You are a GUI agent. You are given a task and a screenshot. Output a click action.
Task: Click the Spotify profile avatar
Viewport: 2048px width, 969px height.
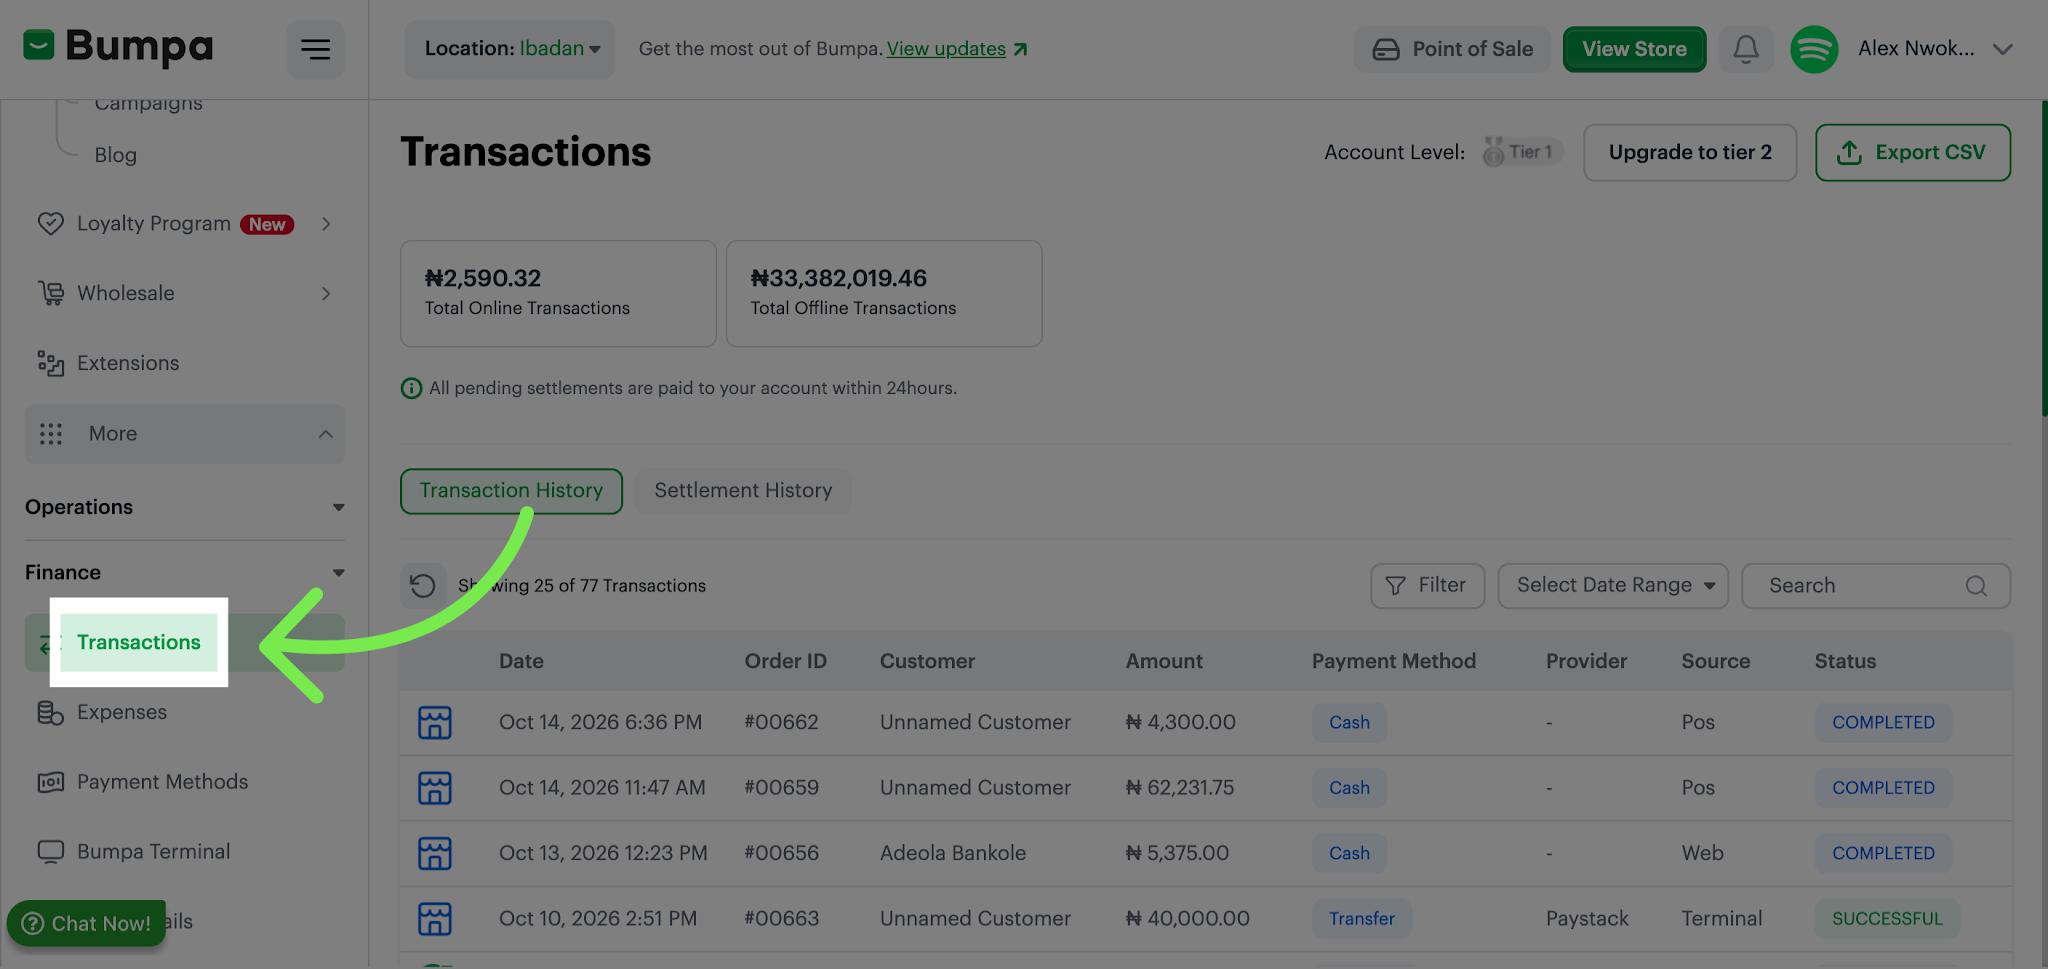(1814, 49)
